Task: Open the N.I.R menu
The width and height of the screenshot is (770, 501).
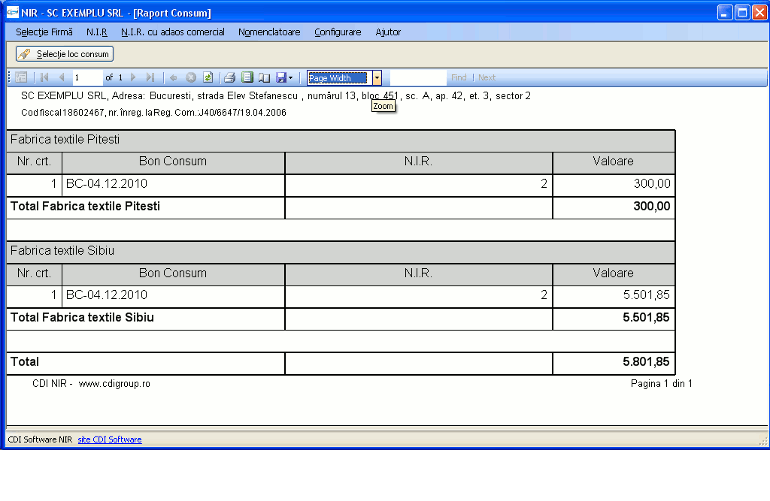Action: [x=97, y=32]
